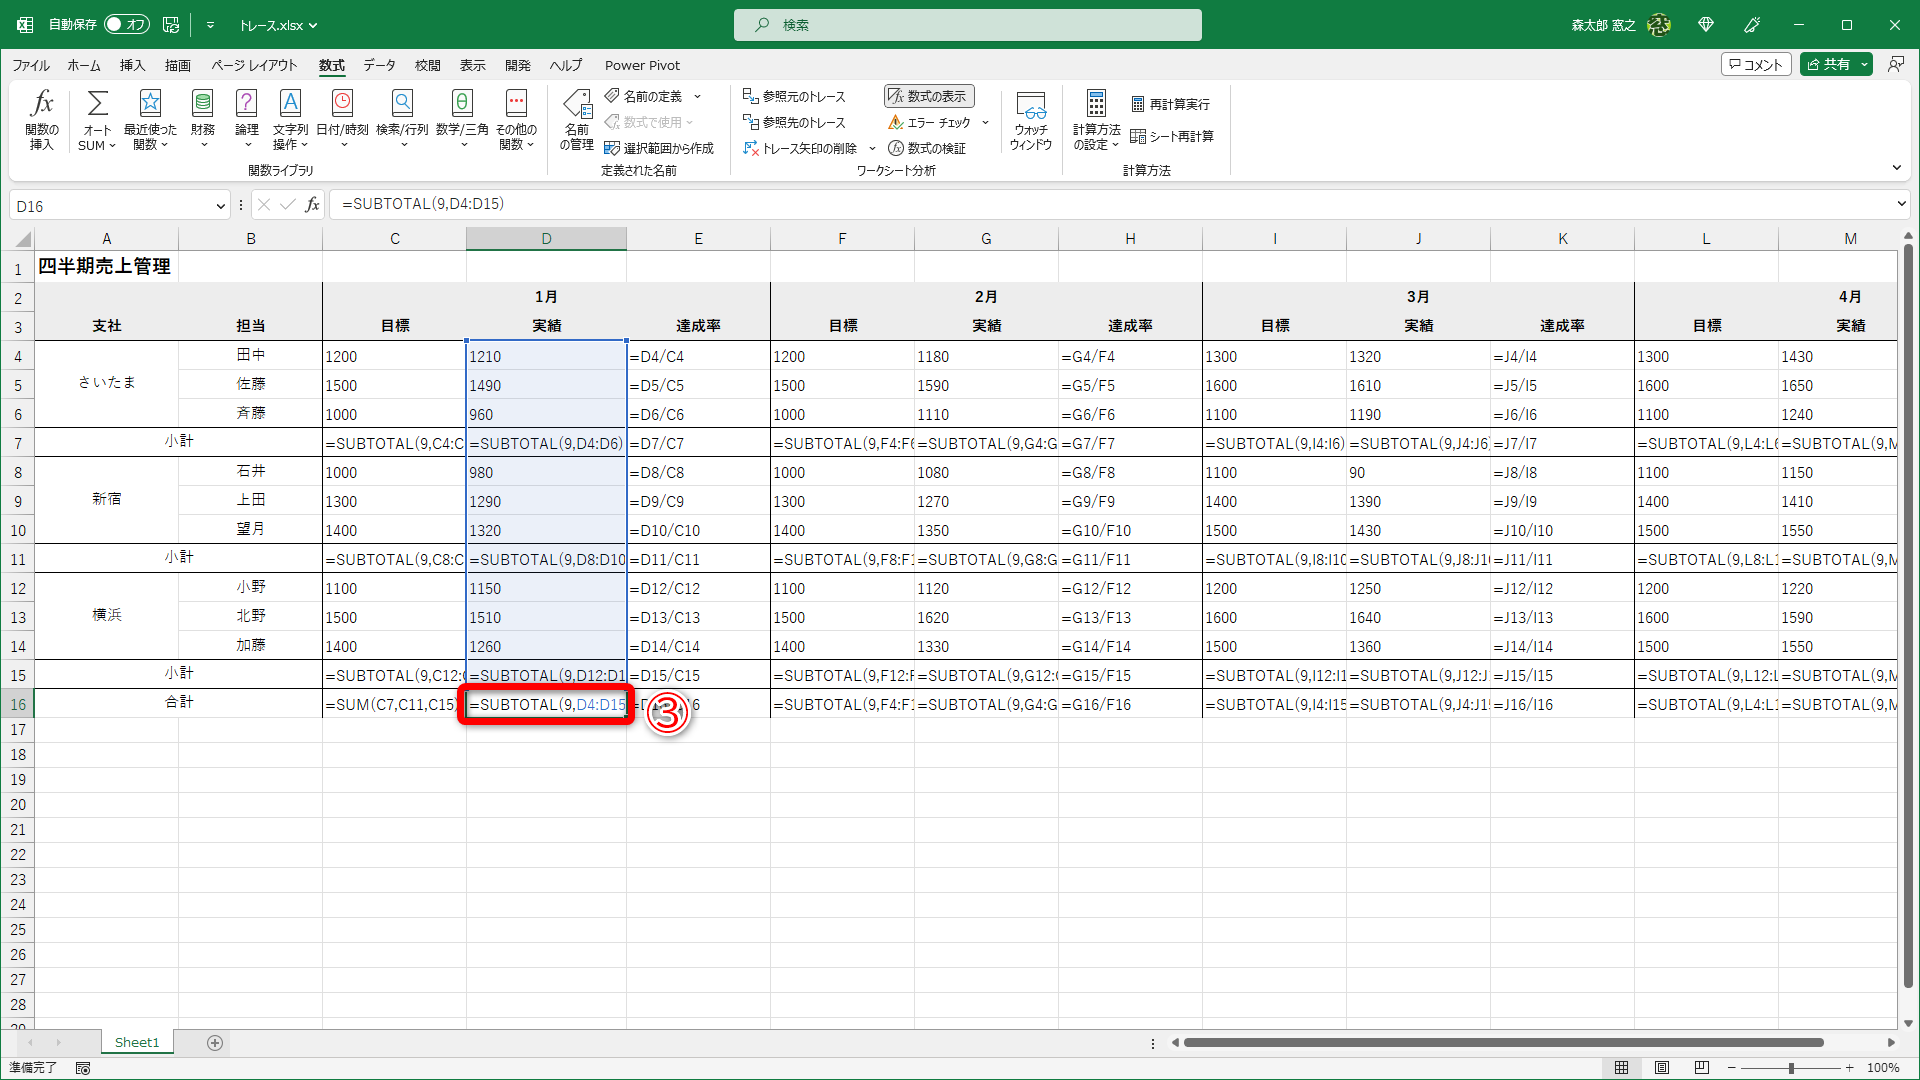Click Evaluate Formula (数式の検証) icon

[897, 148]
